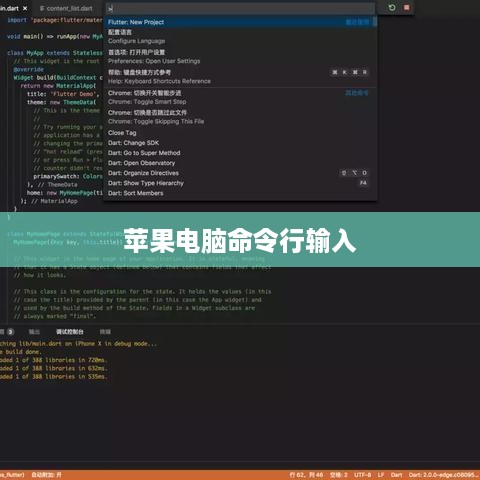Switch to the 调试控制台 debug console tab
480x480 pixels.
(x=70, y=332)
